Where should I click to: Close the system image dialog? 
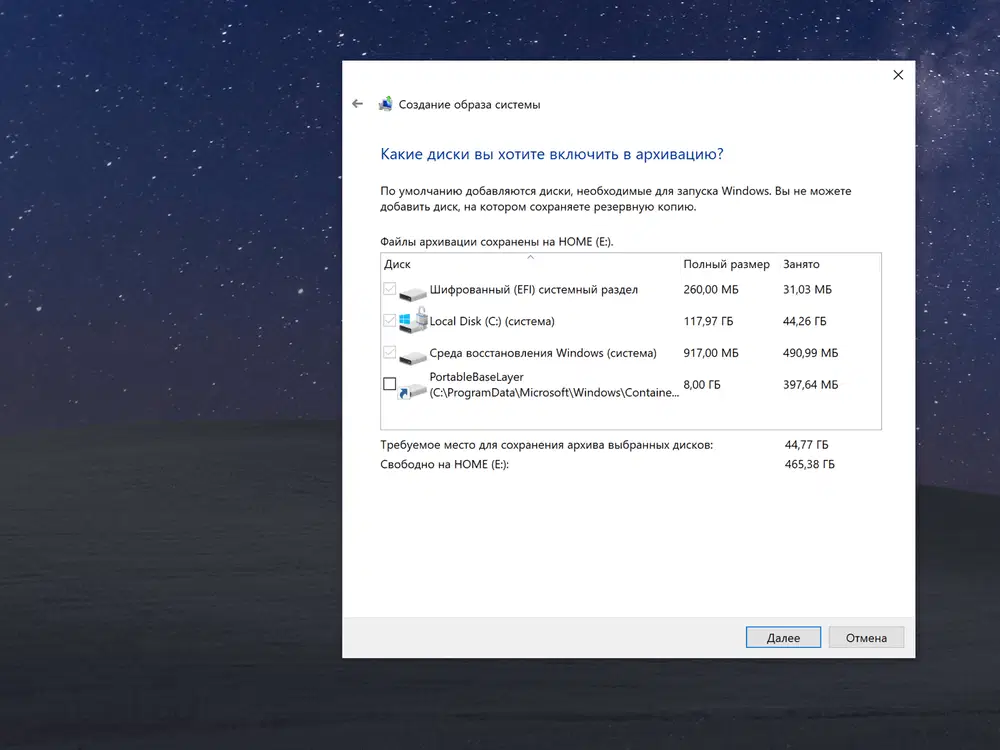(898, 75)
